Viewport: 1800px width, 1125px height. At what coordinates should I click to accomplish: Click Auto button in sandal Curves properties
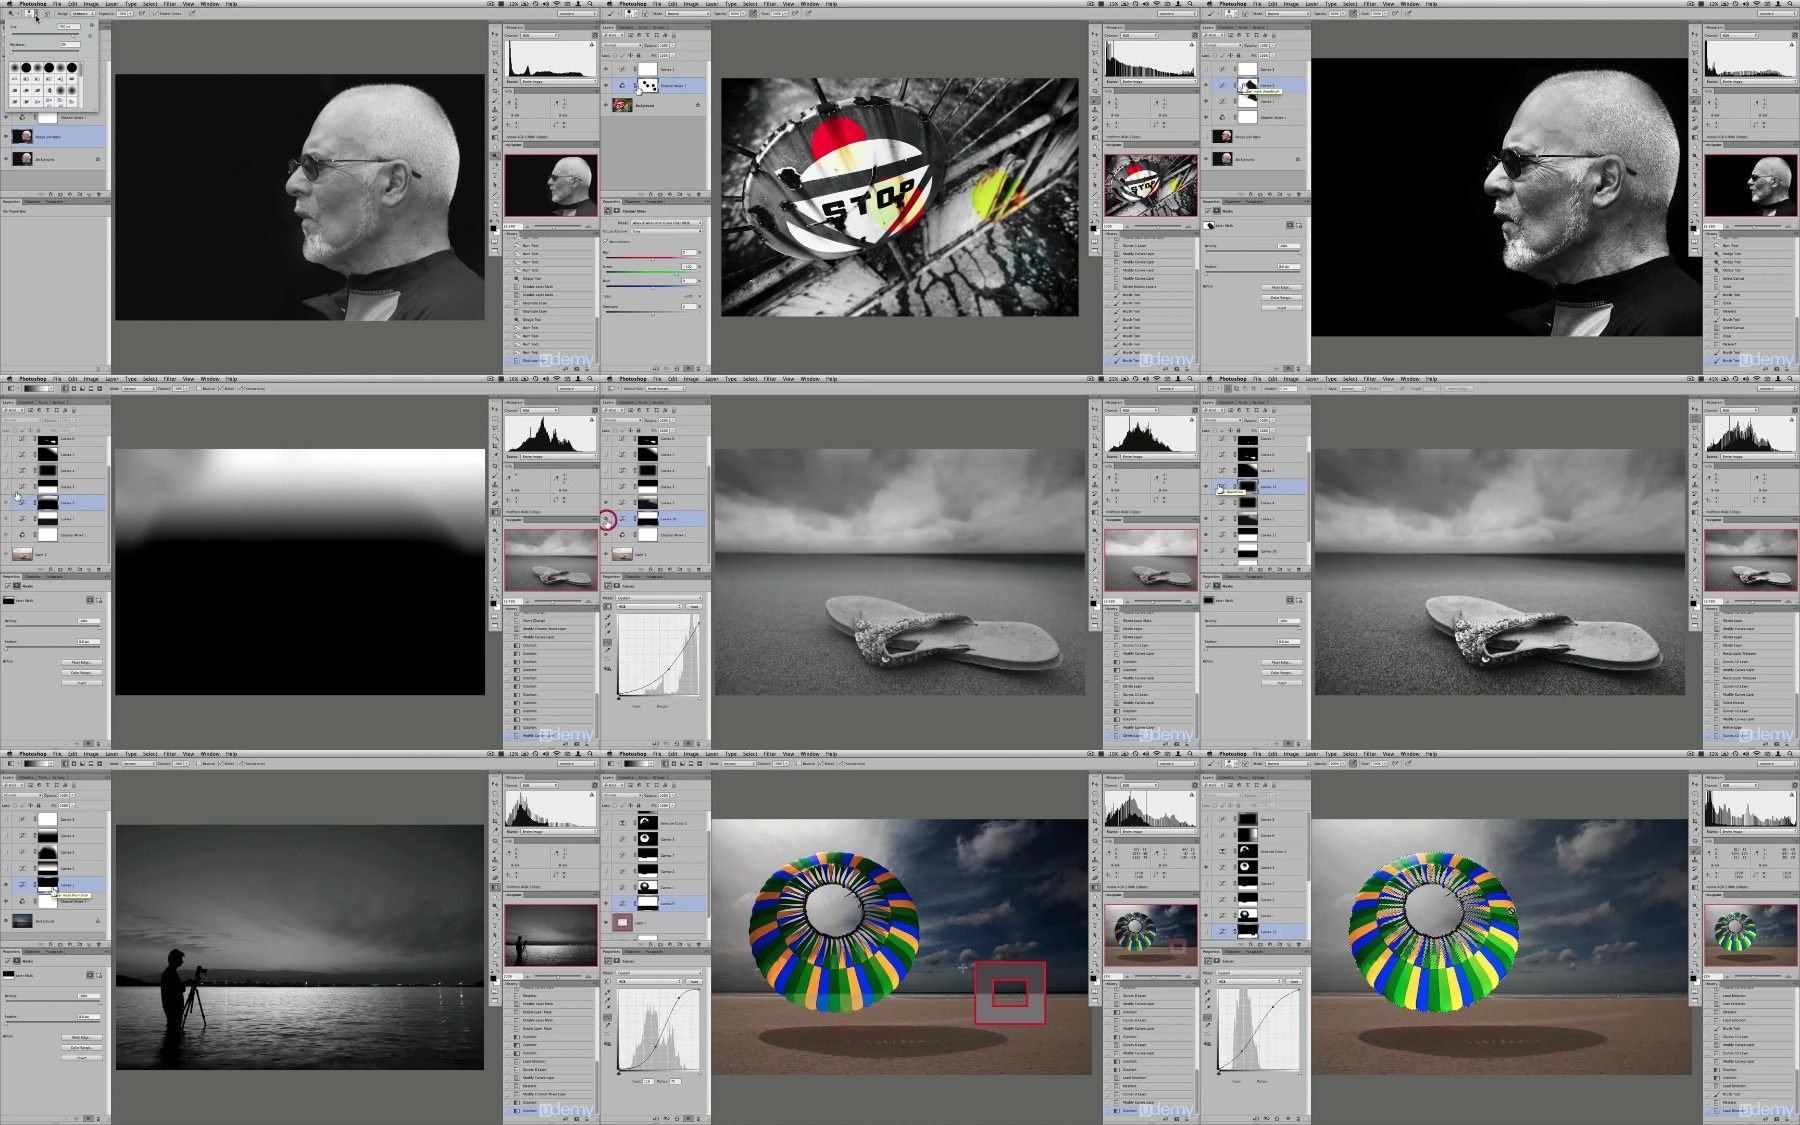click(x=694, y=606)
